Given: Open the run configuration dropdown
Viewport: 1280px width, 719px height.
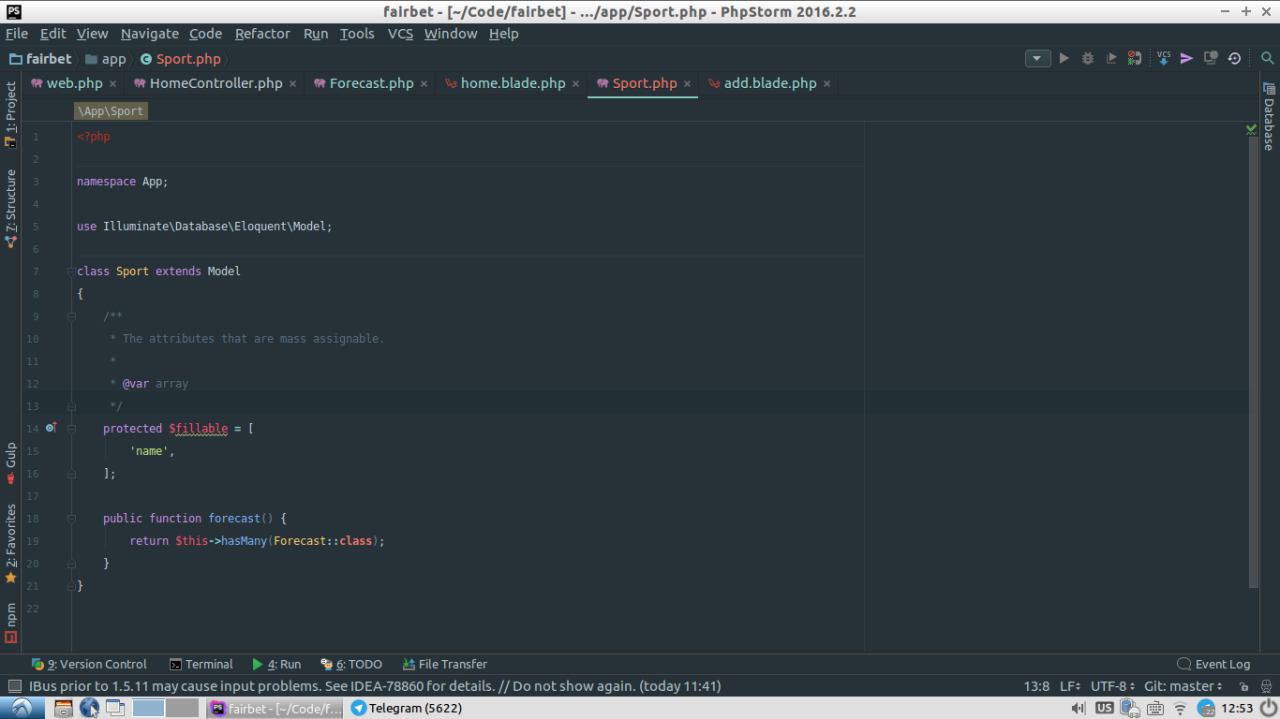Looking at the screenshot, I should (1037, 59).
